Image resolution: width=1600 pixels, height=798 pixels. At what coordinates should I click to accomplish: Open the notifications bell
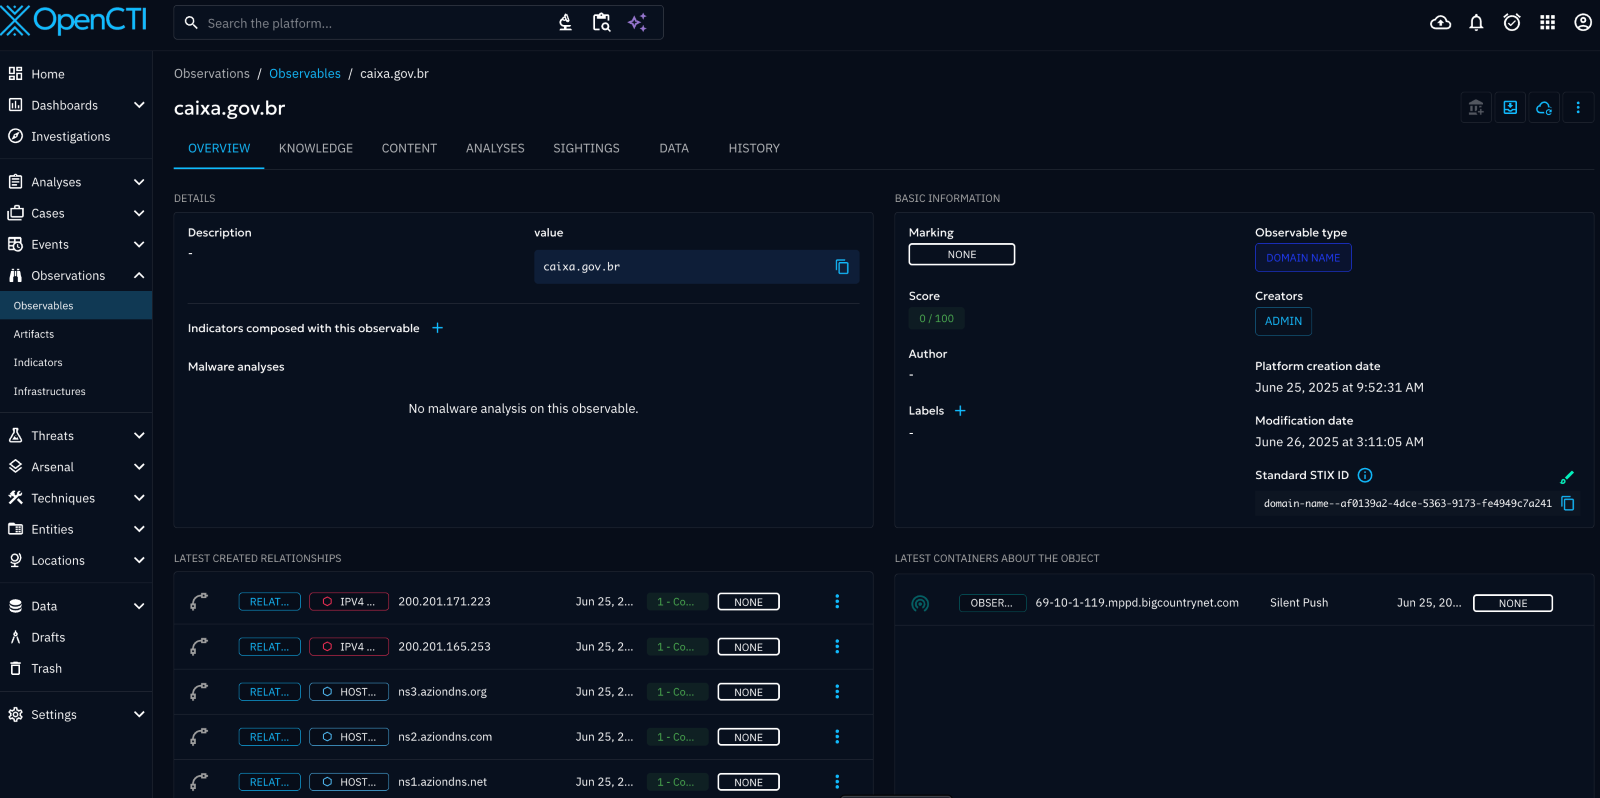tap(1476, 23)
